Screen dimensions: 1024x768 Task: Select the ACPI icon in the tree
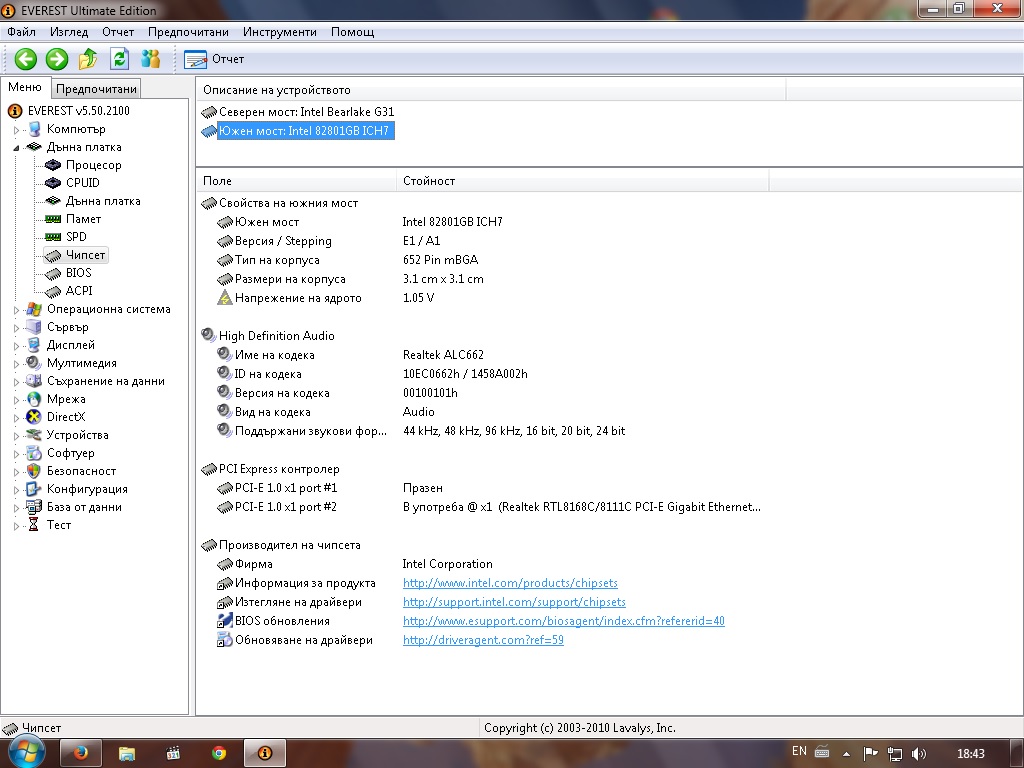(53, 291)
